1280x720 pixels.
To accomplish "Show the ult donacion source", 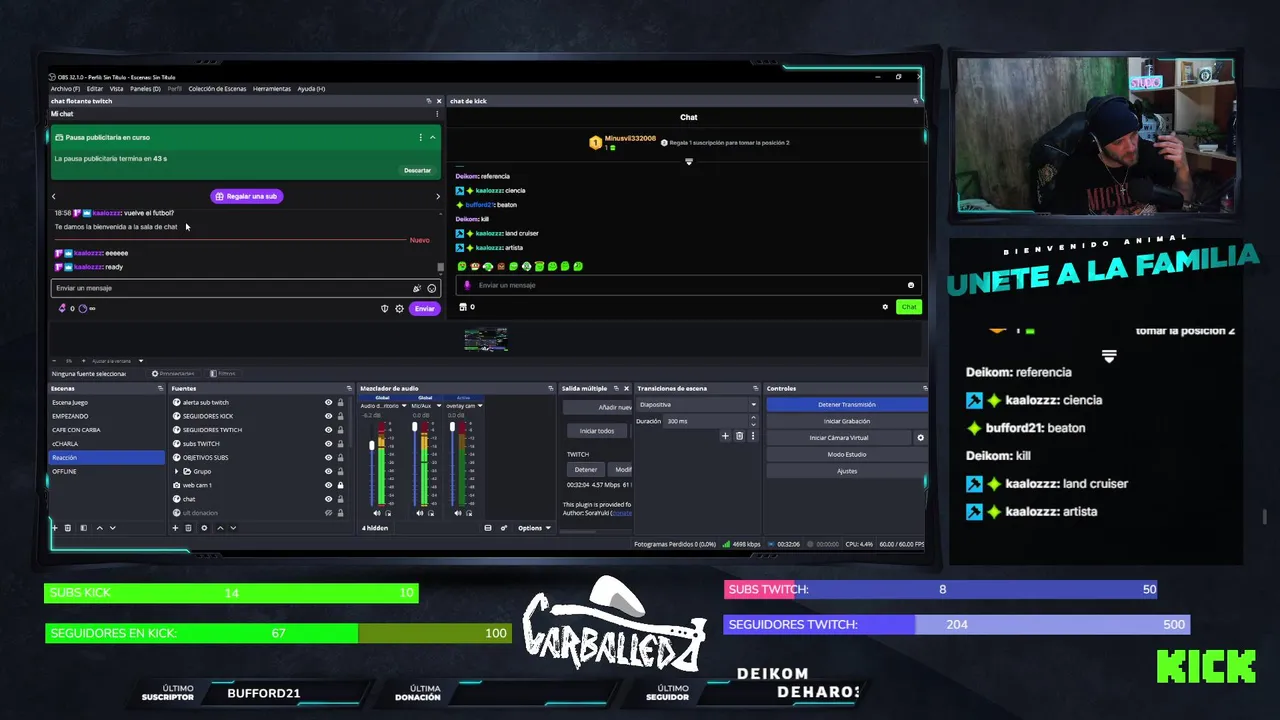I will pyautogui.click(x=328, y=513).
